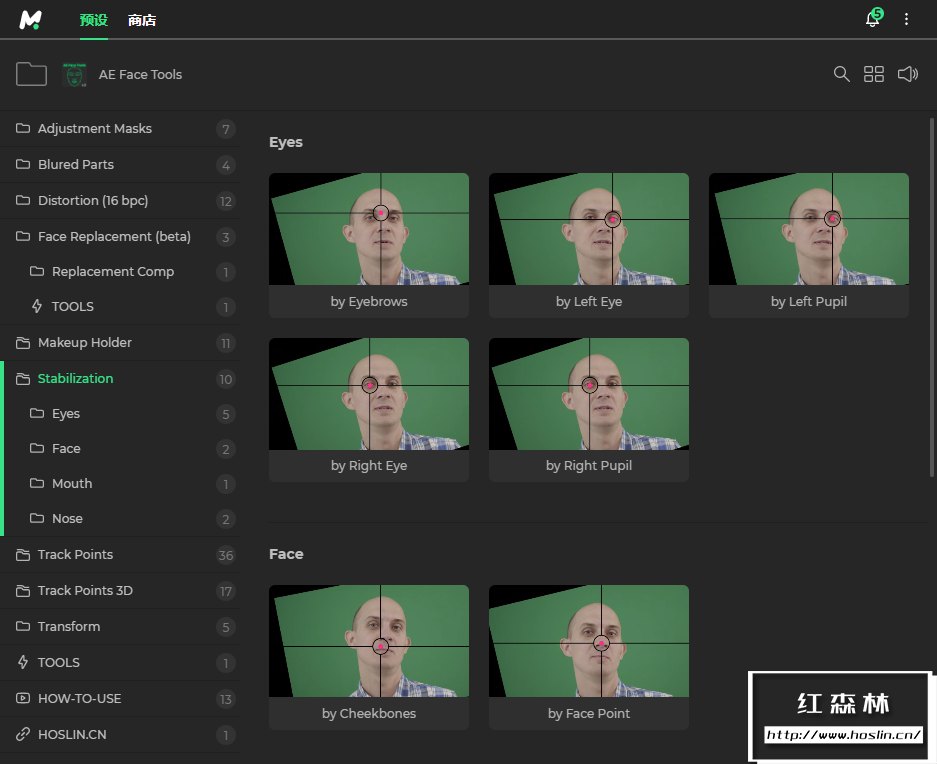Expand the Makeup Holder folder
The height and width of the screenshot is (764, 937).
point(120,343)
